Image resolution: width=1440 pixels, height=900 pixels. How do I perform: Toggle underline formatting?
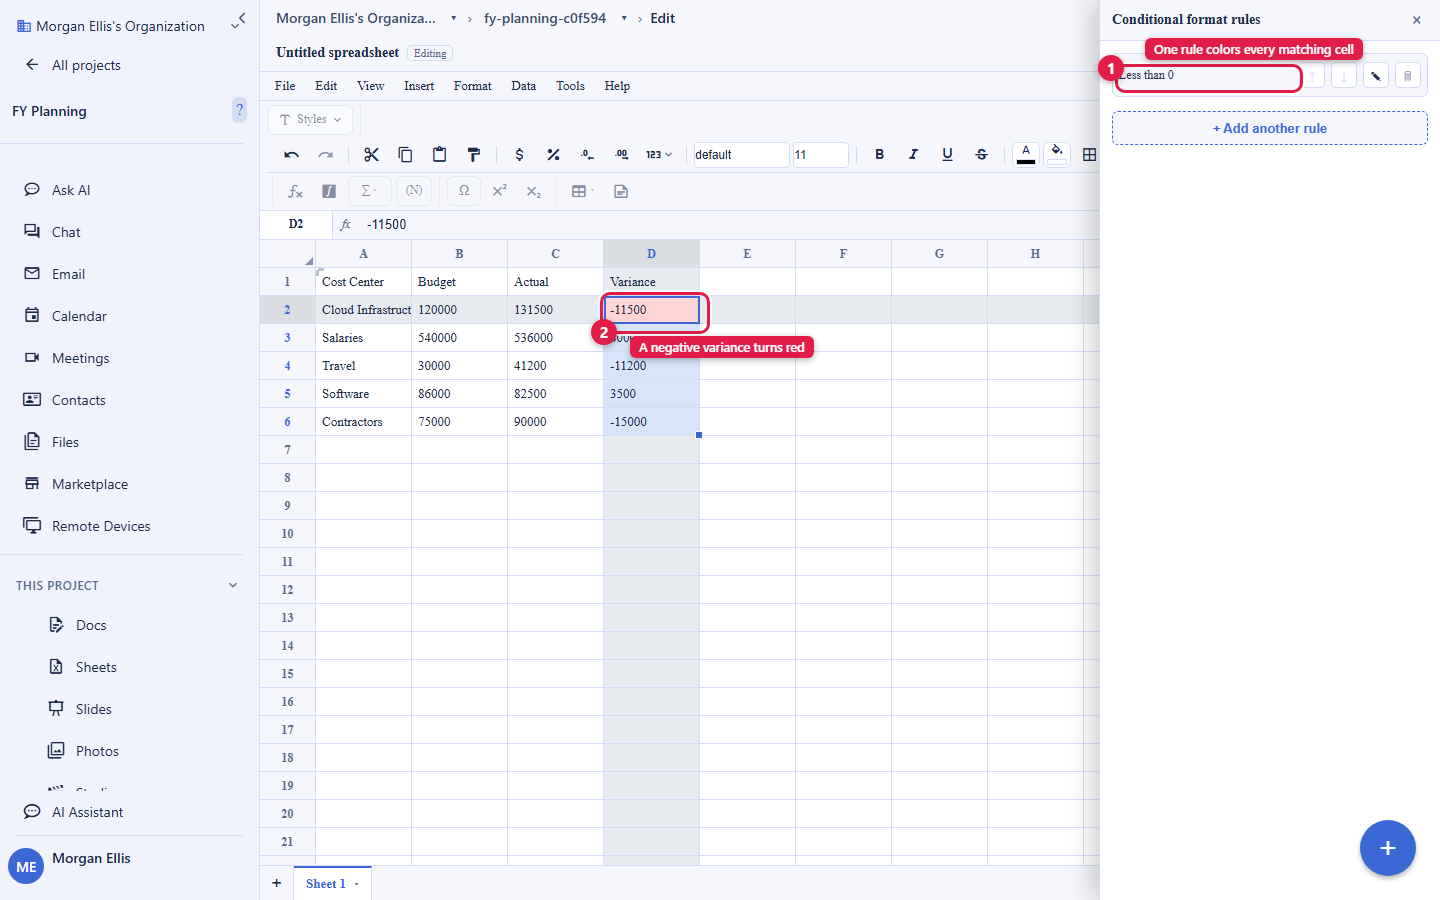coord(947,155)
